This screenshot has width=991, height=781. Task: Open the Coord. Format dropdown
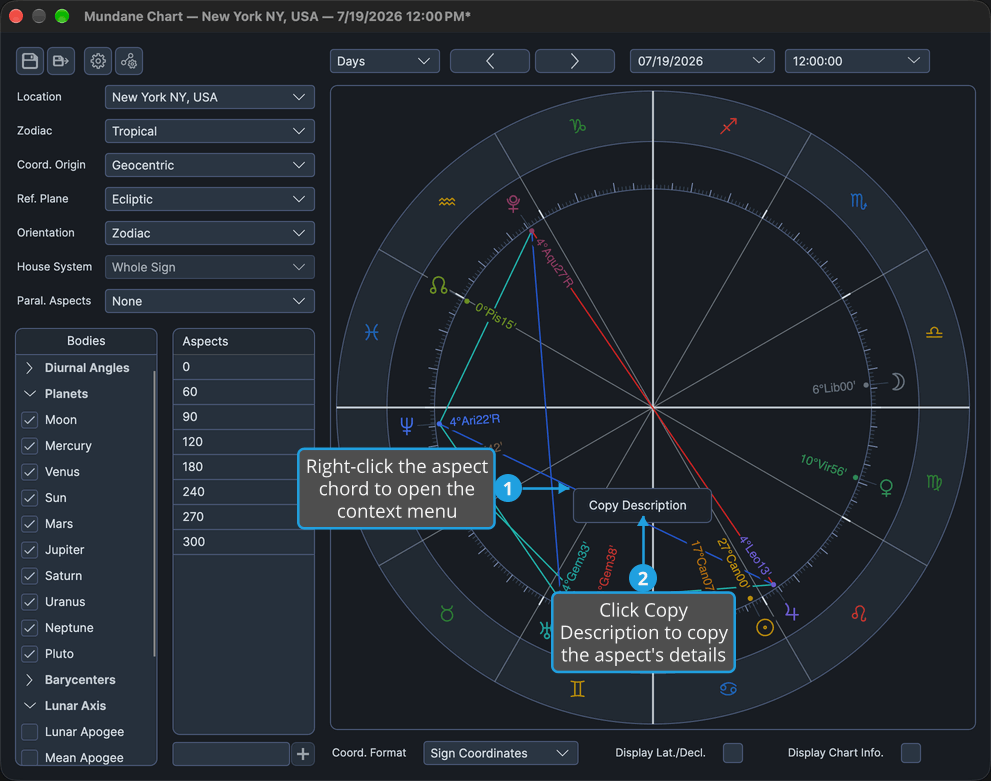click(x=501, y=753)
